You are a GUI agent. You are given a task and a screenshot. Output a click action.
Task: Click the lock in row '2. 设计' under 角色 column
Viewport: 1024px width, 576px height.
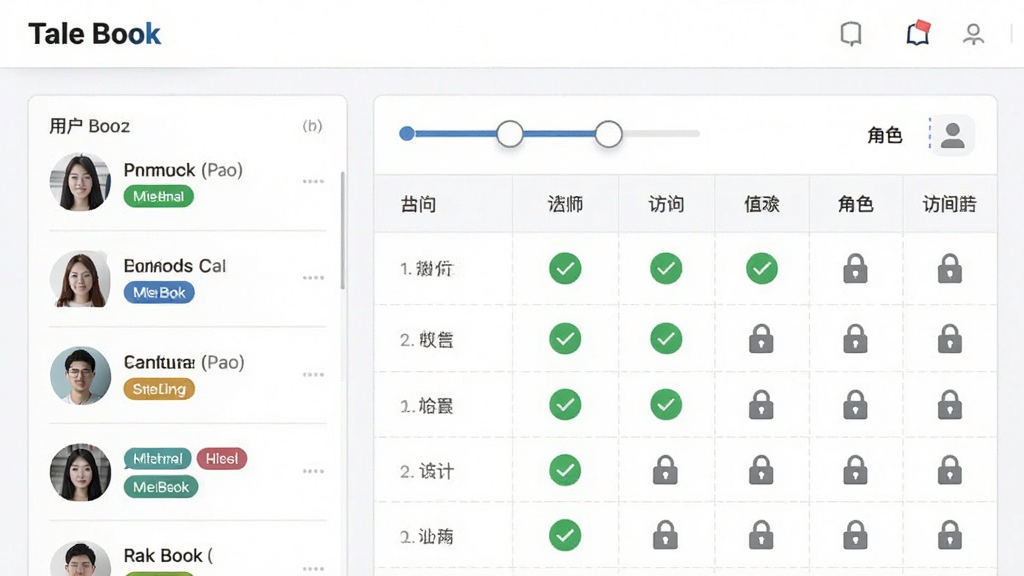[x=856, y=470]
